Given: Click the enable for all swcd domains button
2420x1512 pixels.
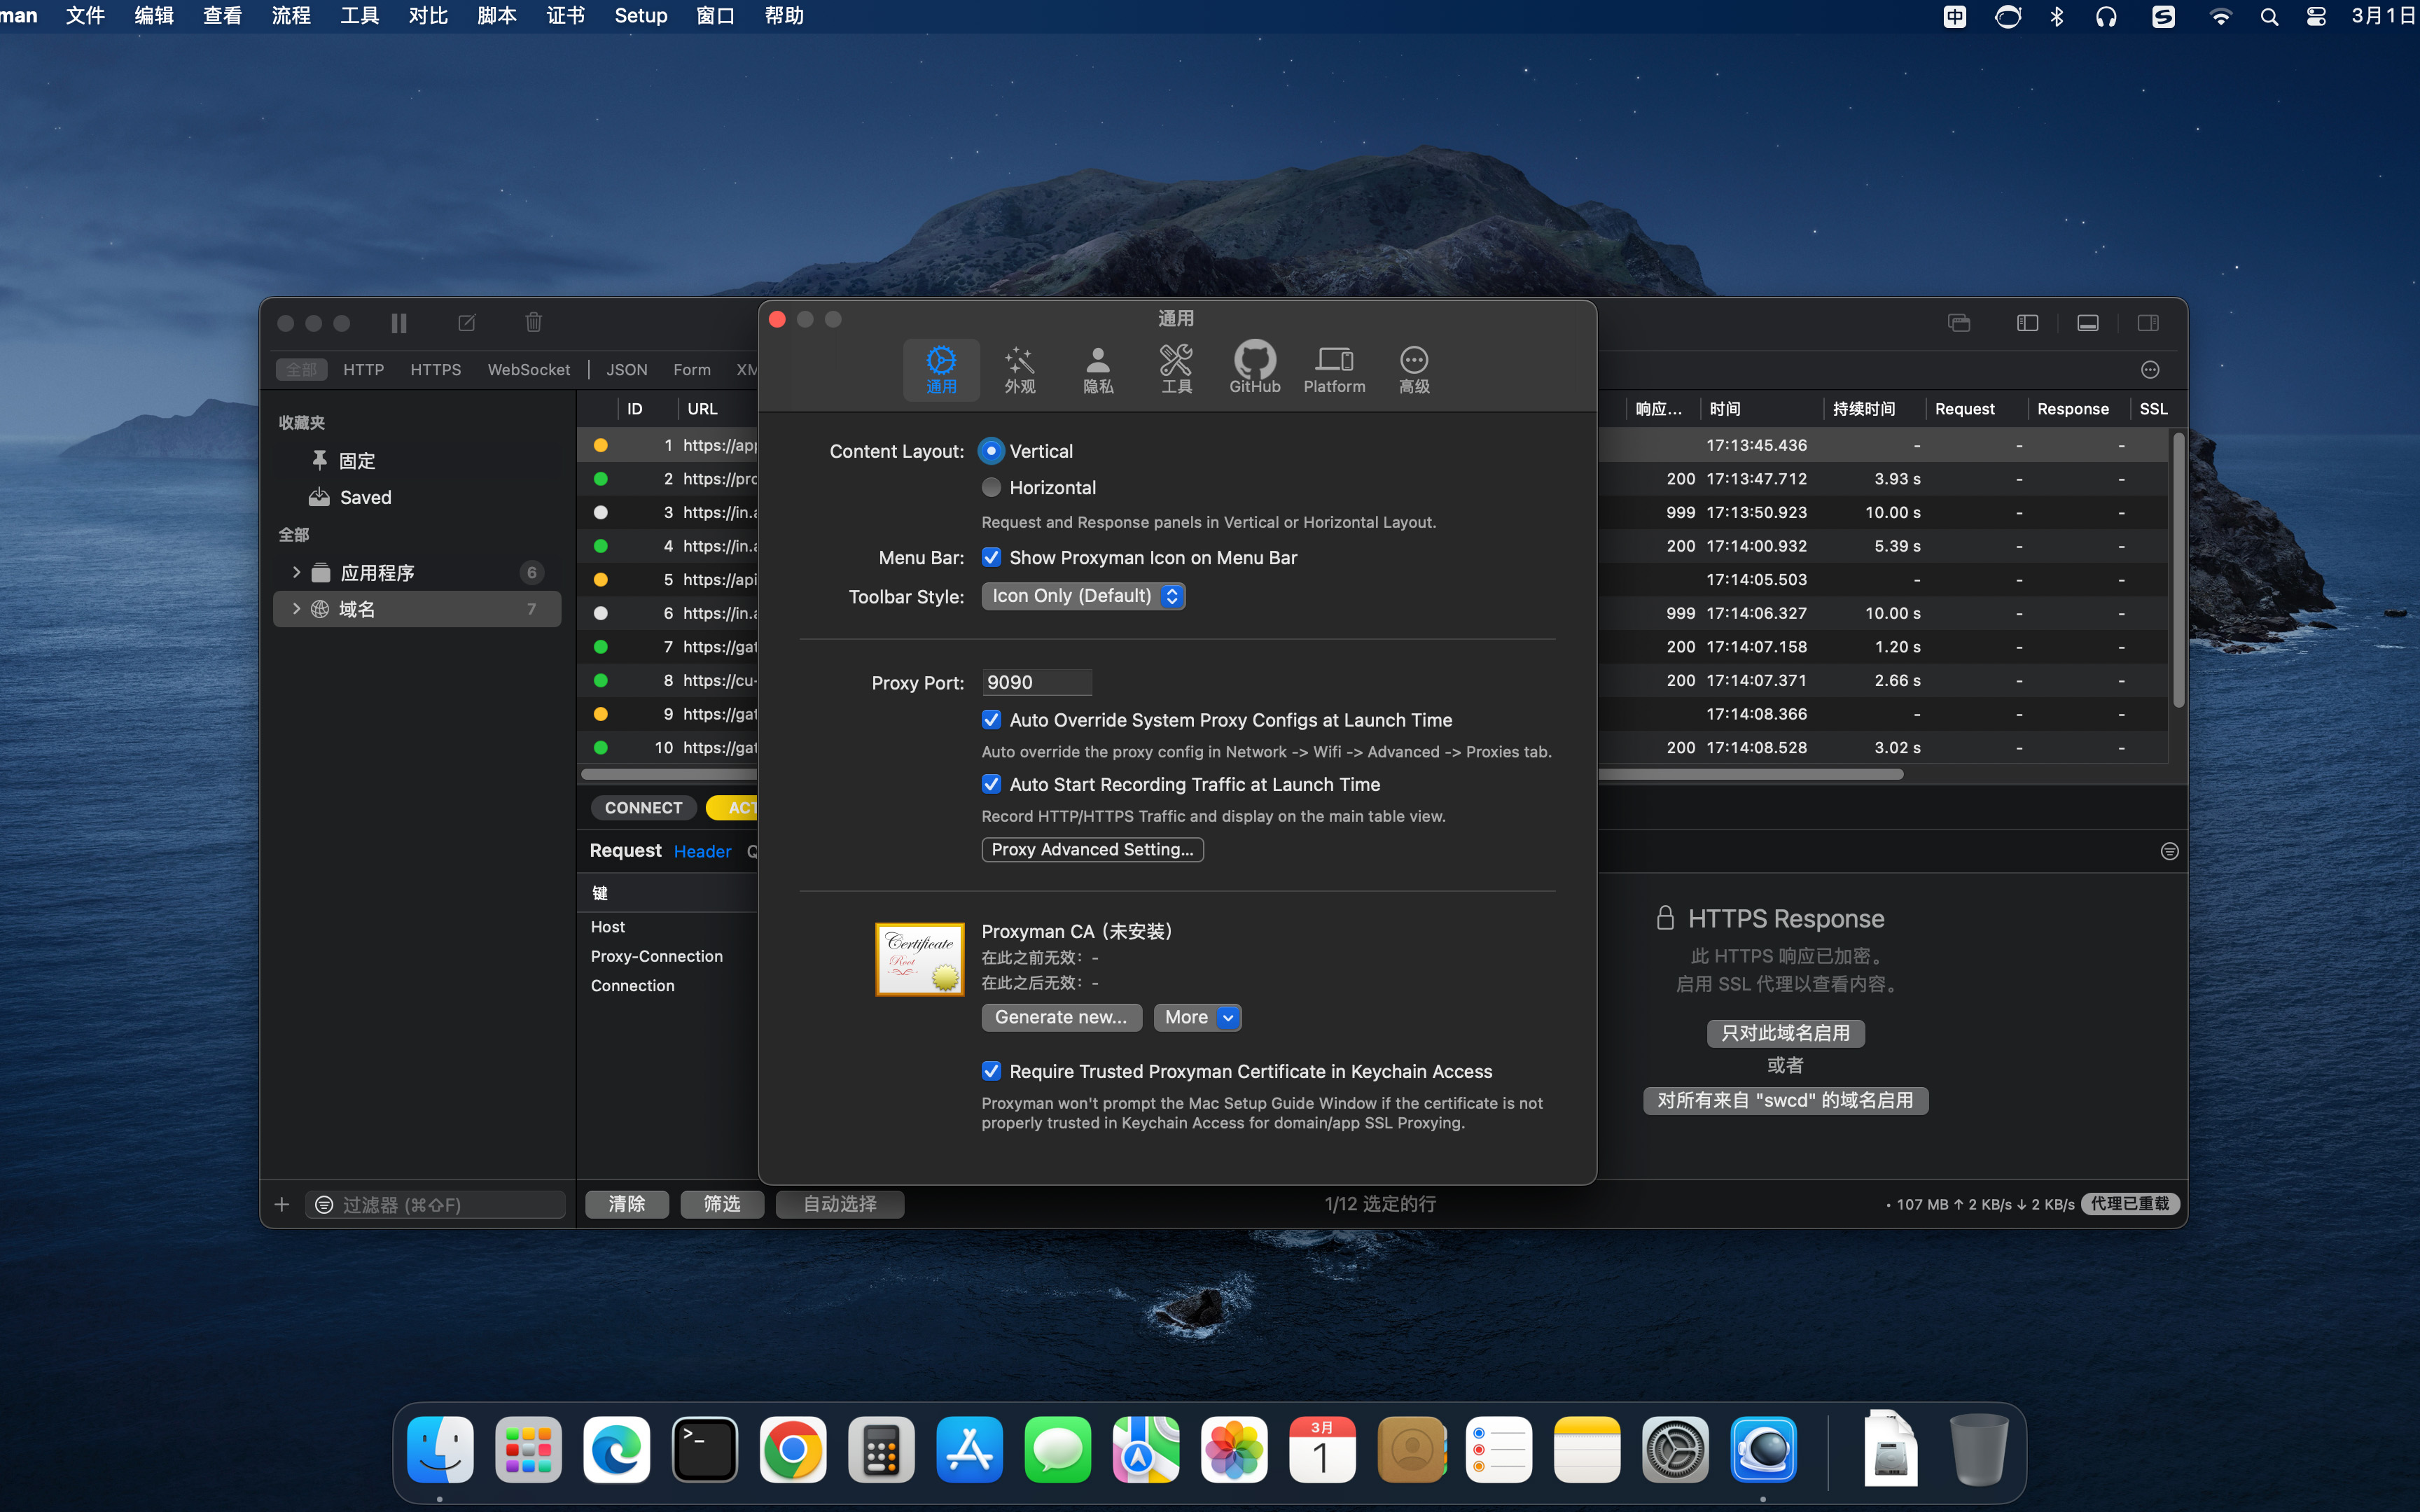Looking at the screenshot, I should [1785, 1100].
